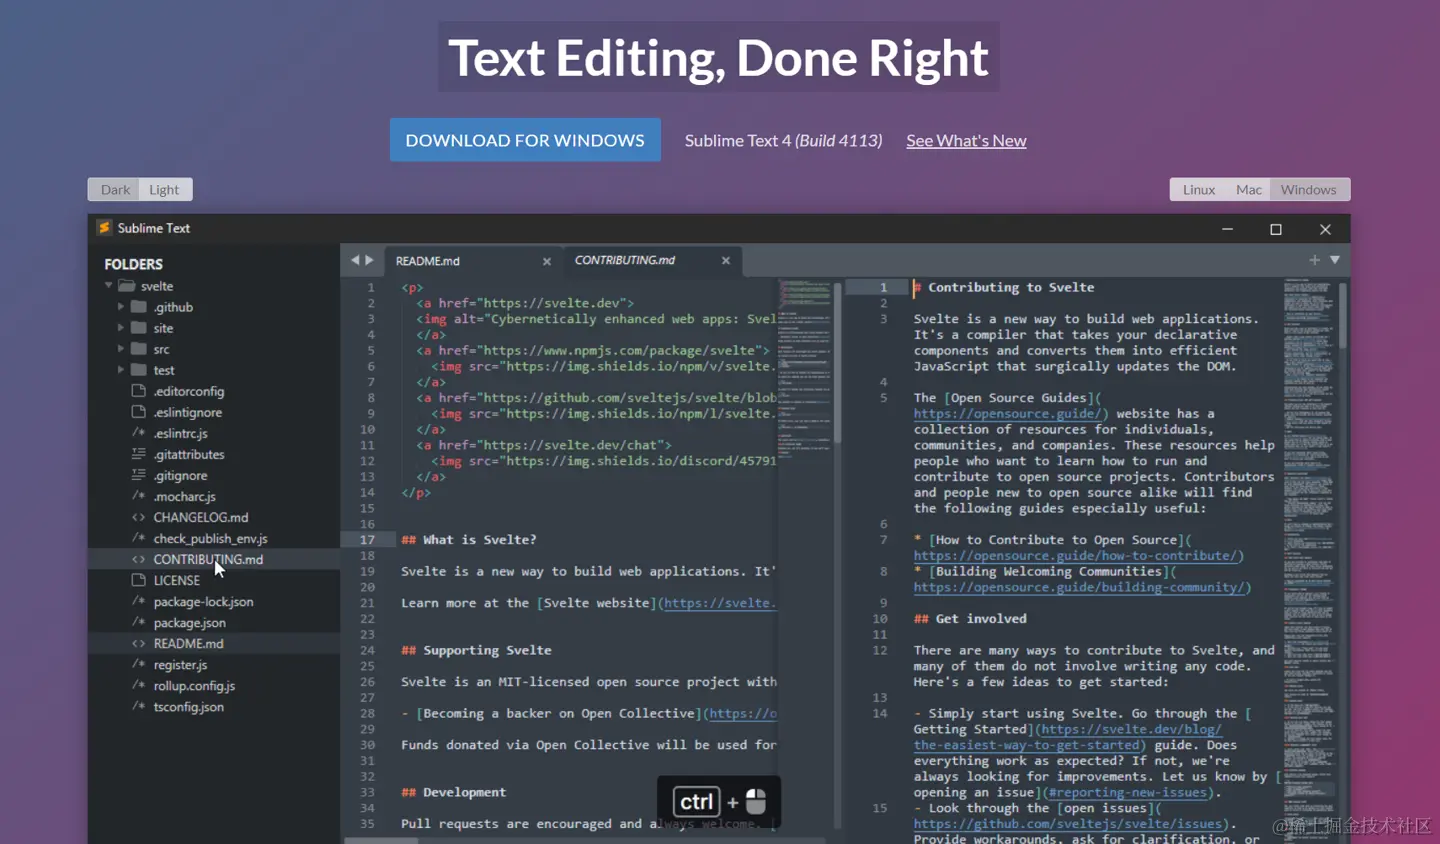This screenshot has width=1440, height=844.
Task: Click the "## Supporting Svelte" heading
Action: [x=476, y=650]
